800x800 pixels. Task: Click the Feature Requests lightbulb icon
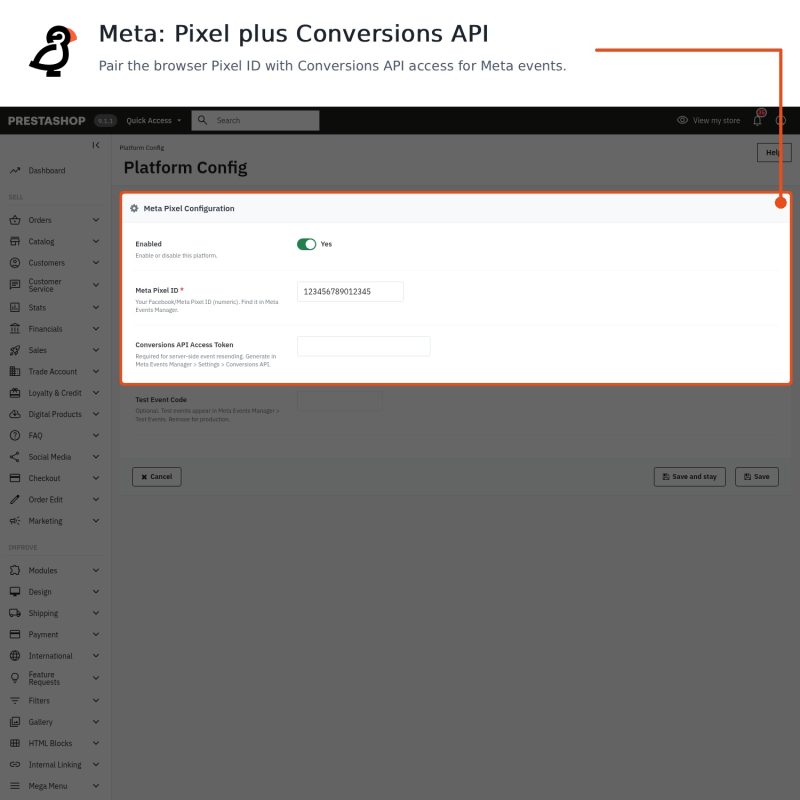point(15,678)
